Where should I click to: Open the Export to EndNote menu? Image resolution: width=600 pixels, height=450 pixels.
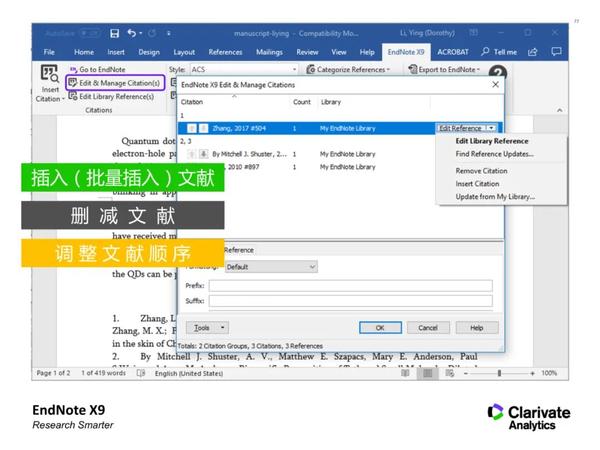(x=444, y=69)
